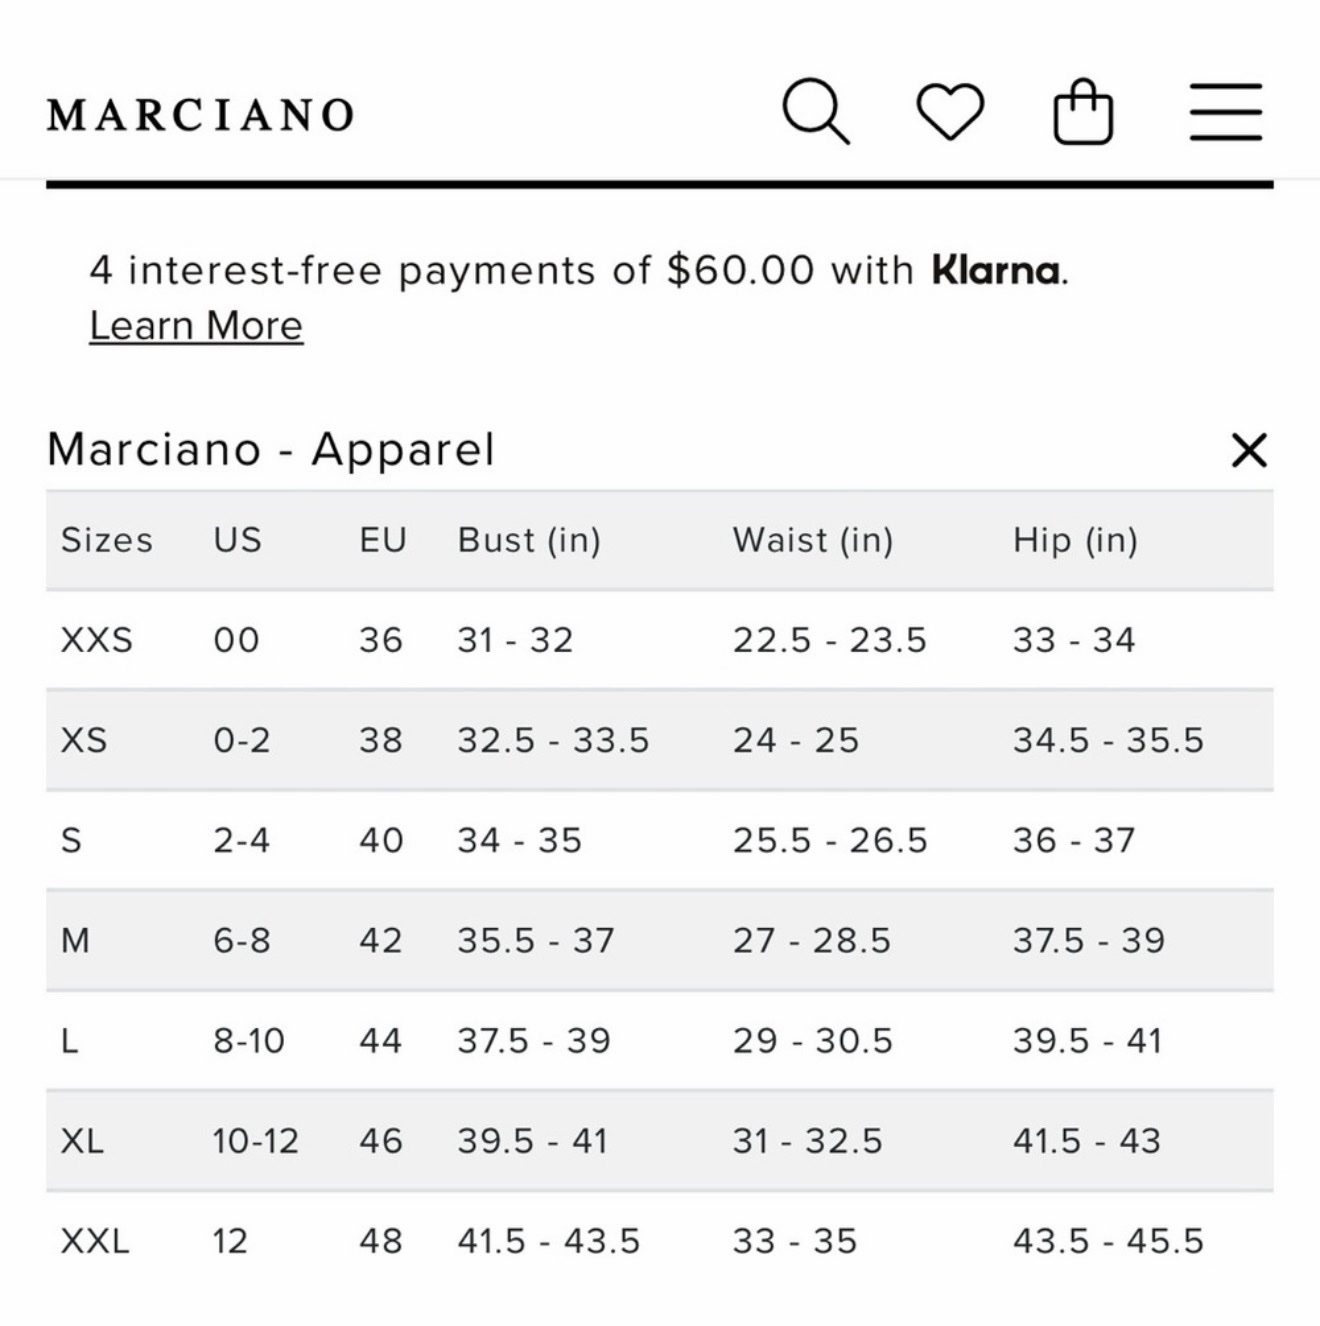Select the XS size row label
Screen dimensions: 1320x1326
84,740
